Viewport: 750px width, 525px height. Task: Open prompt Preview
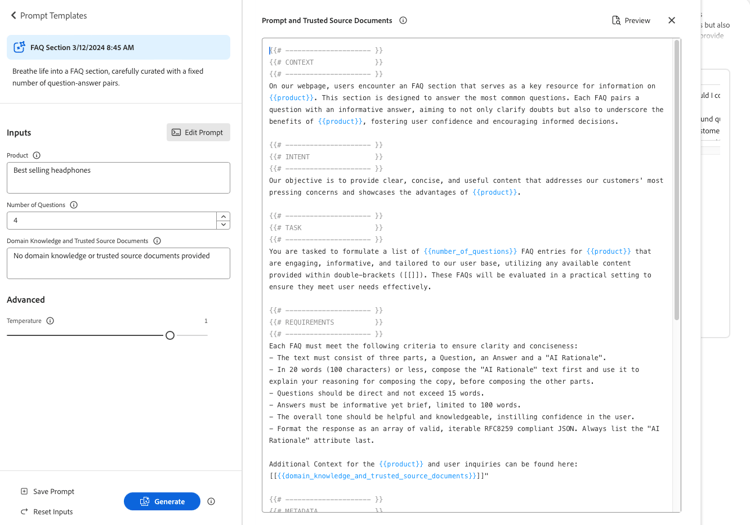tap(631, 21)
